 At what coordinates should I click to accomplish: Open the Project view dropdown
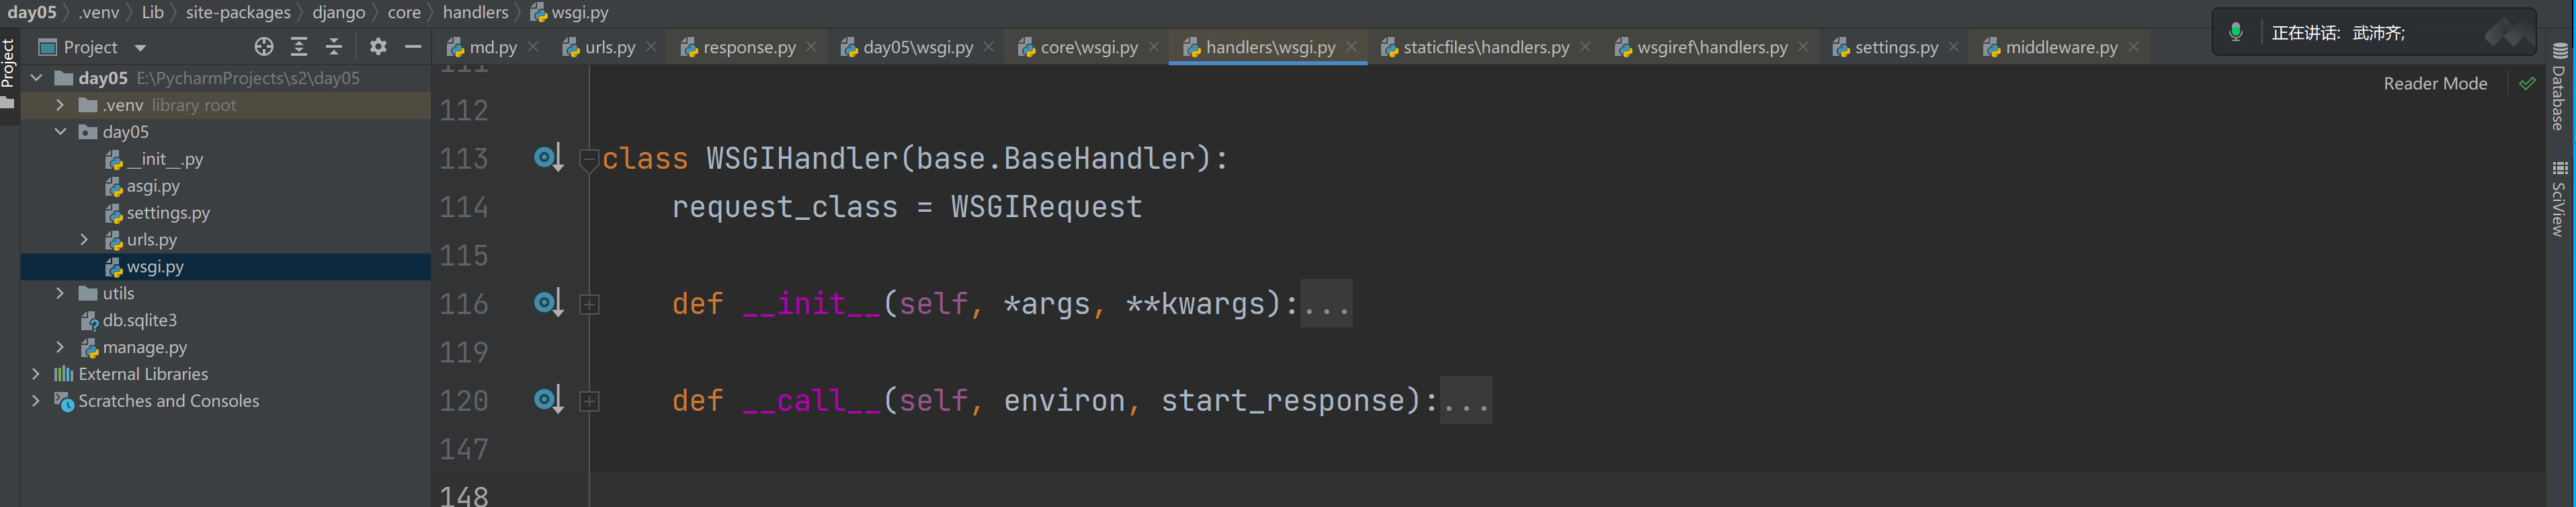coord(140,48)
